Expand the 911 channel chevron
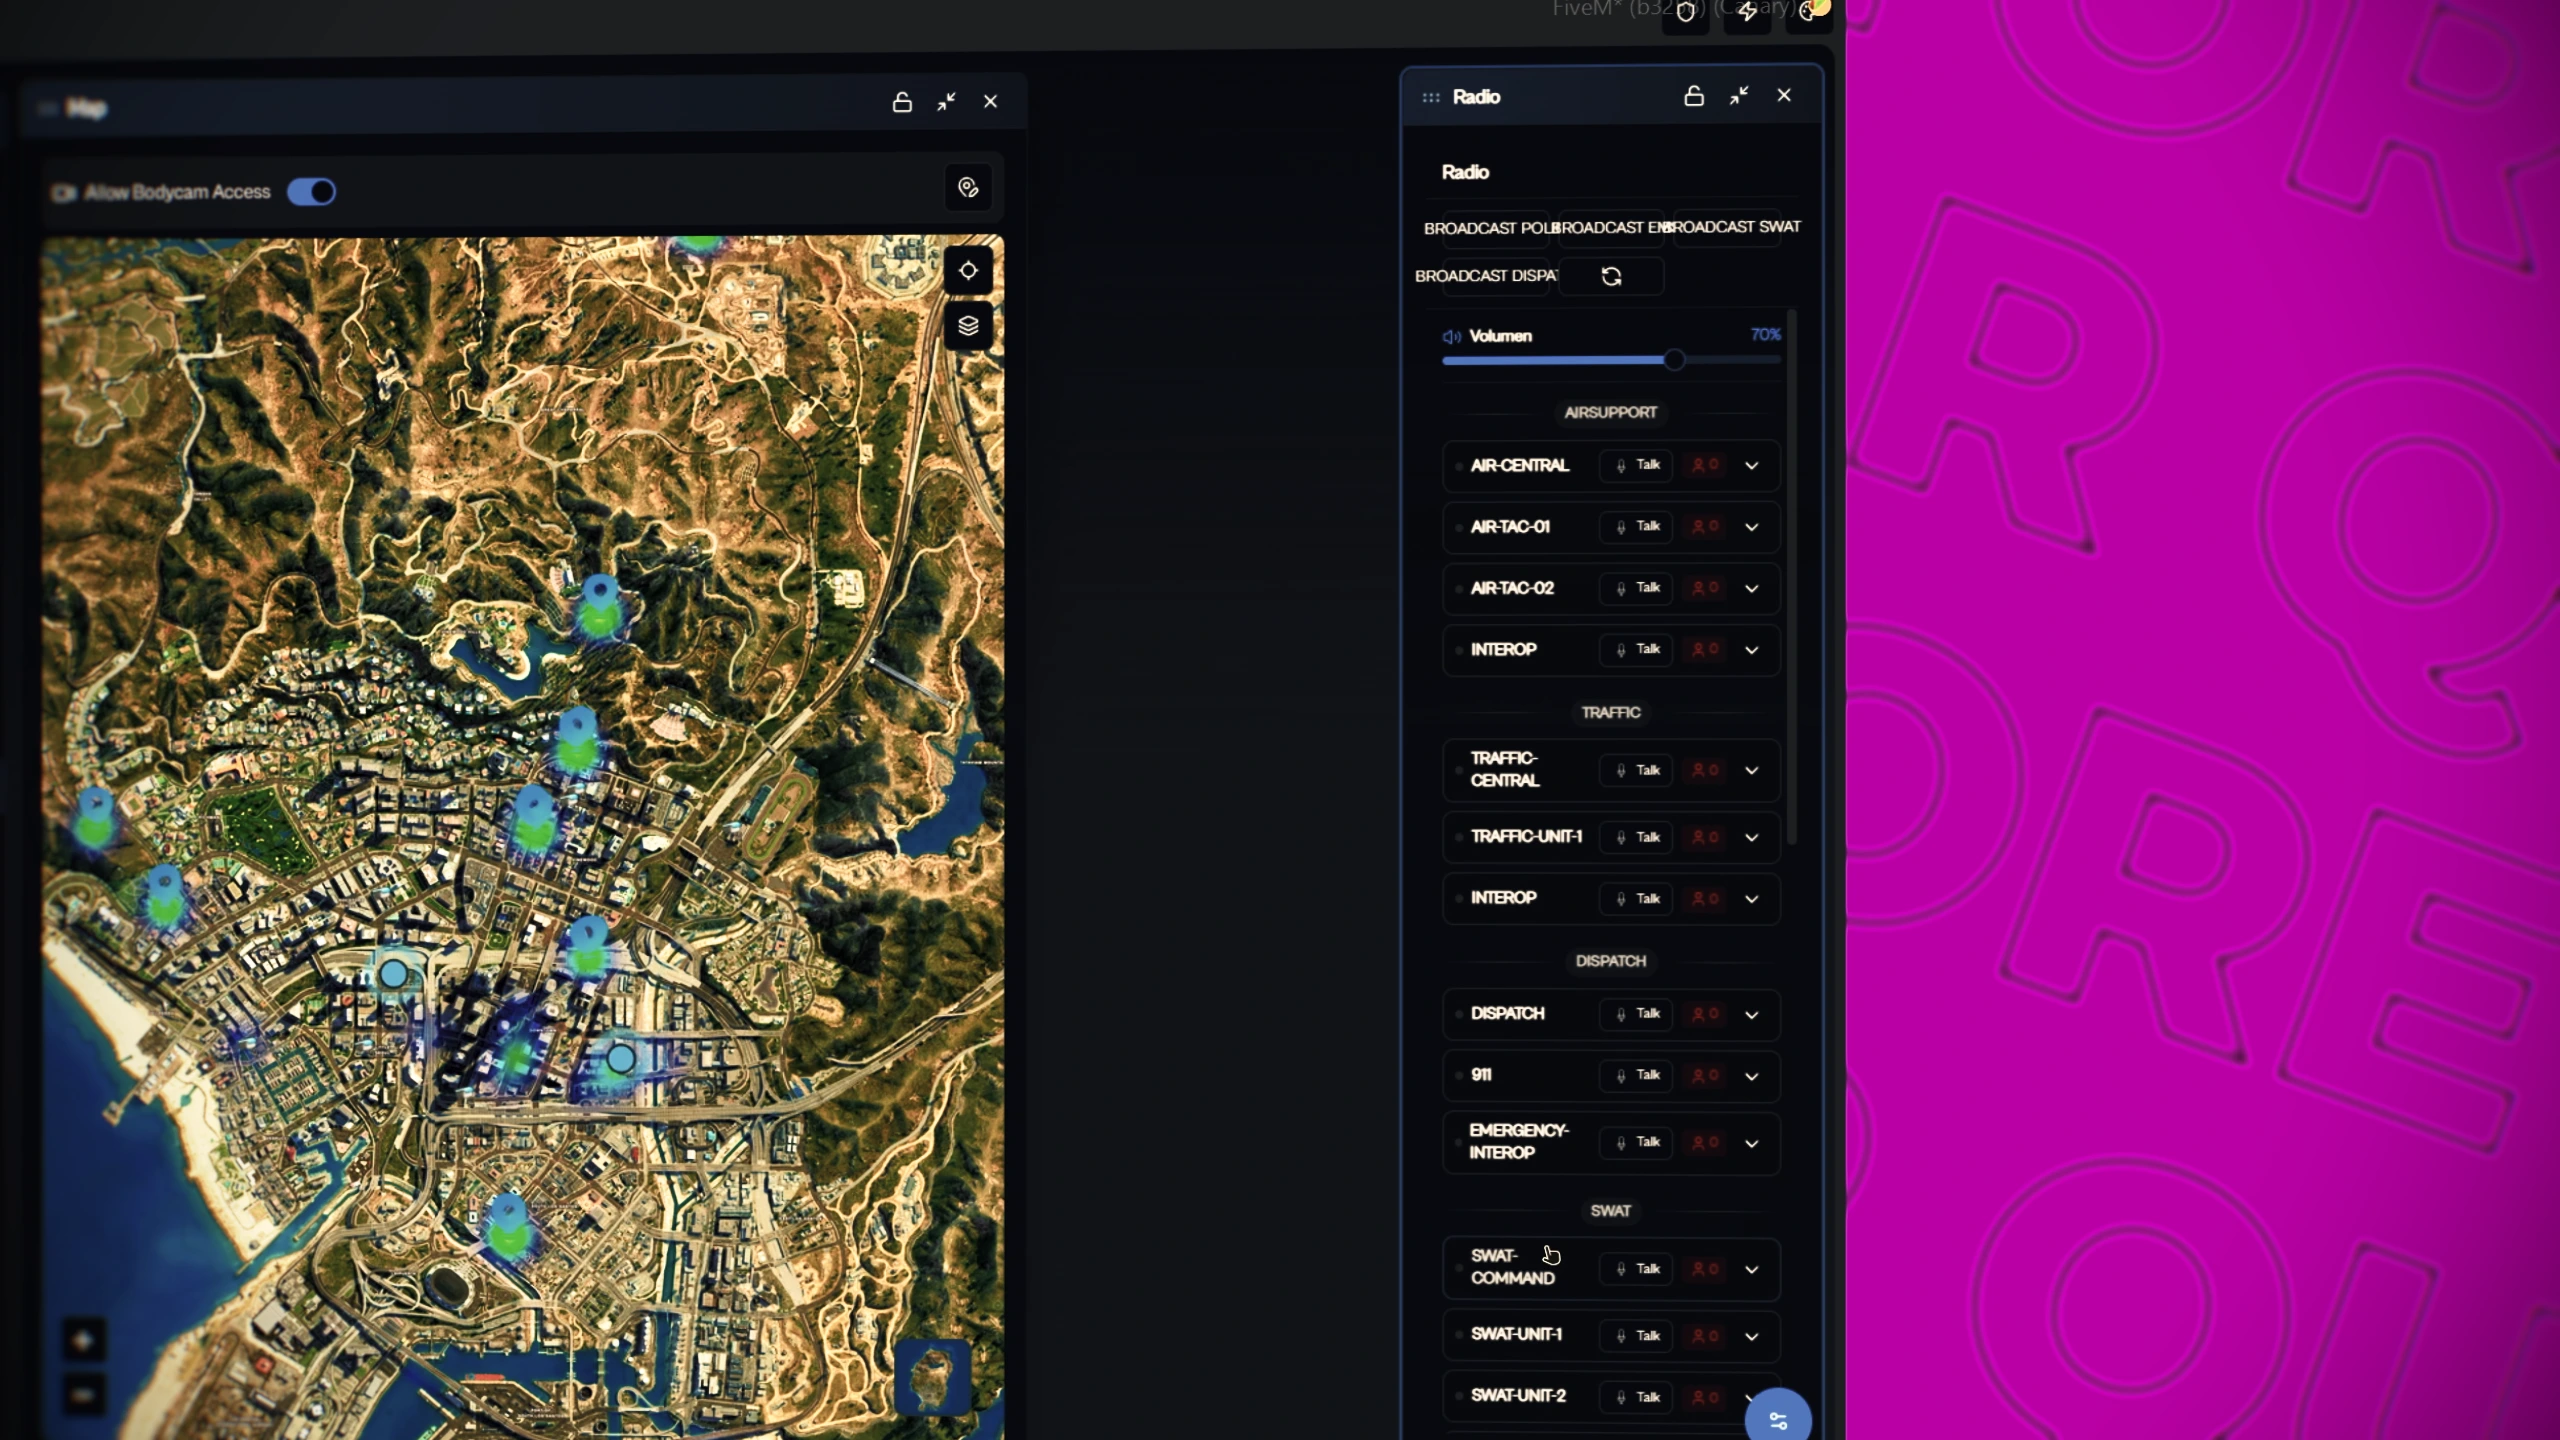 pyautogui.click(x=1752, y=1077)
